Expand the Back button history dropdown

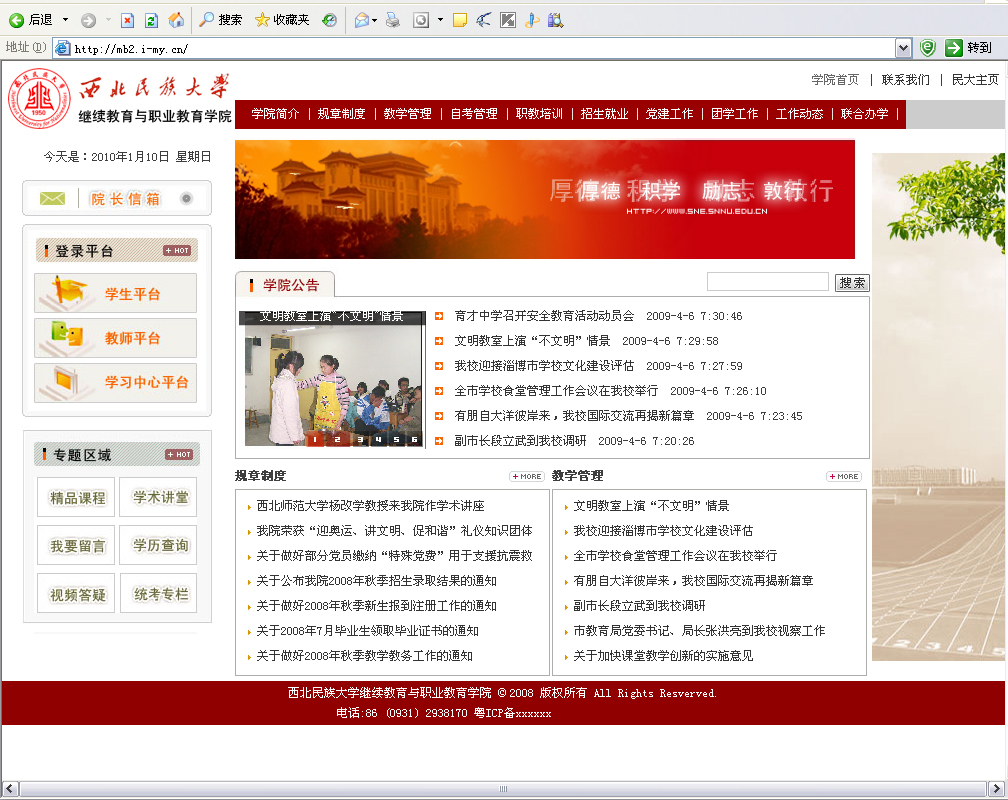pyautogui.click(x=65, y=21)
